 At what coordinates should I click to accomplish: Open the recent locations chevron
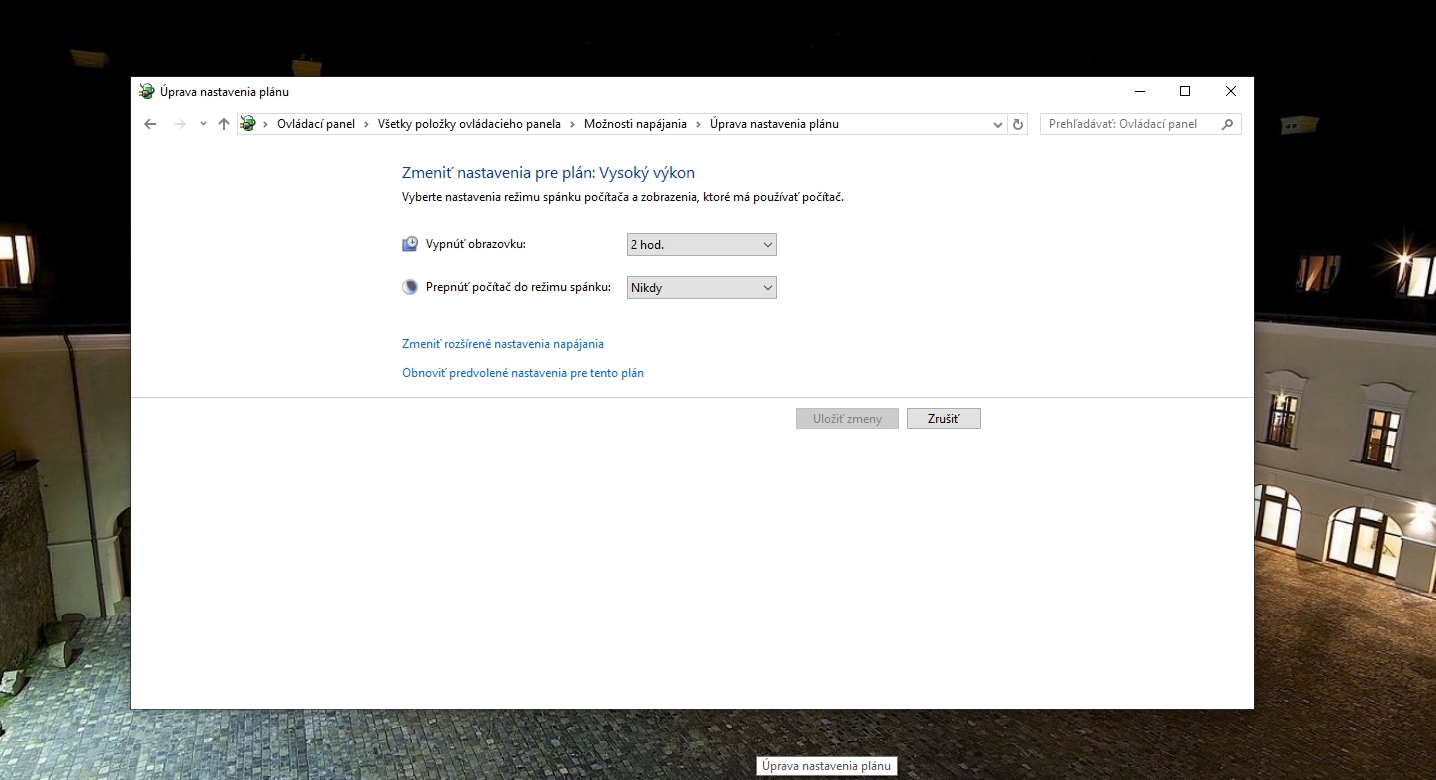point(203,124)
